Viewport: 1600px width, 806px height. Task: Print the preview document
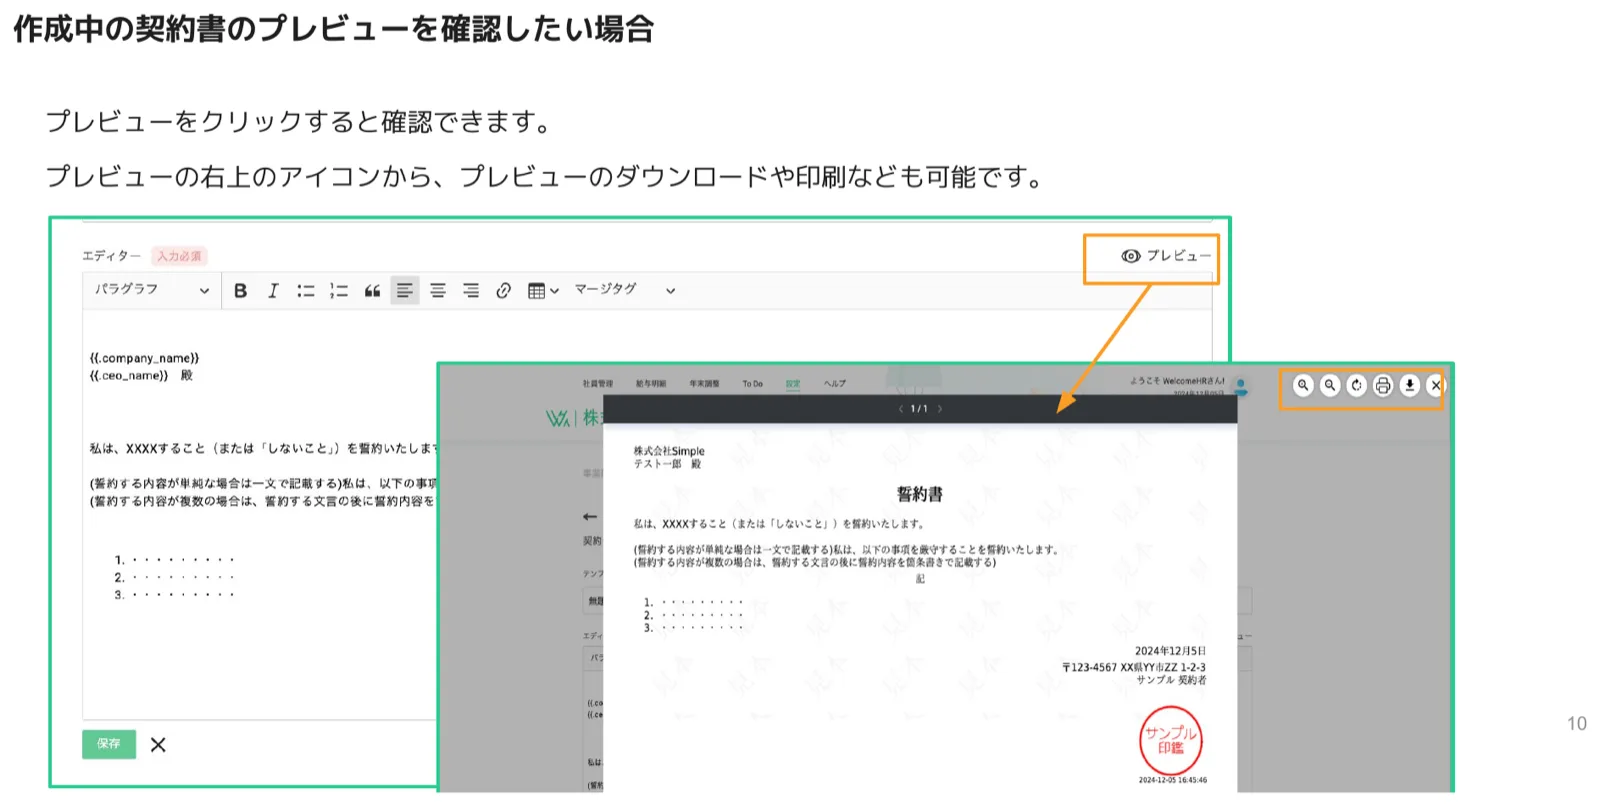[1383, 385]
